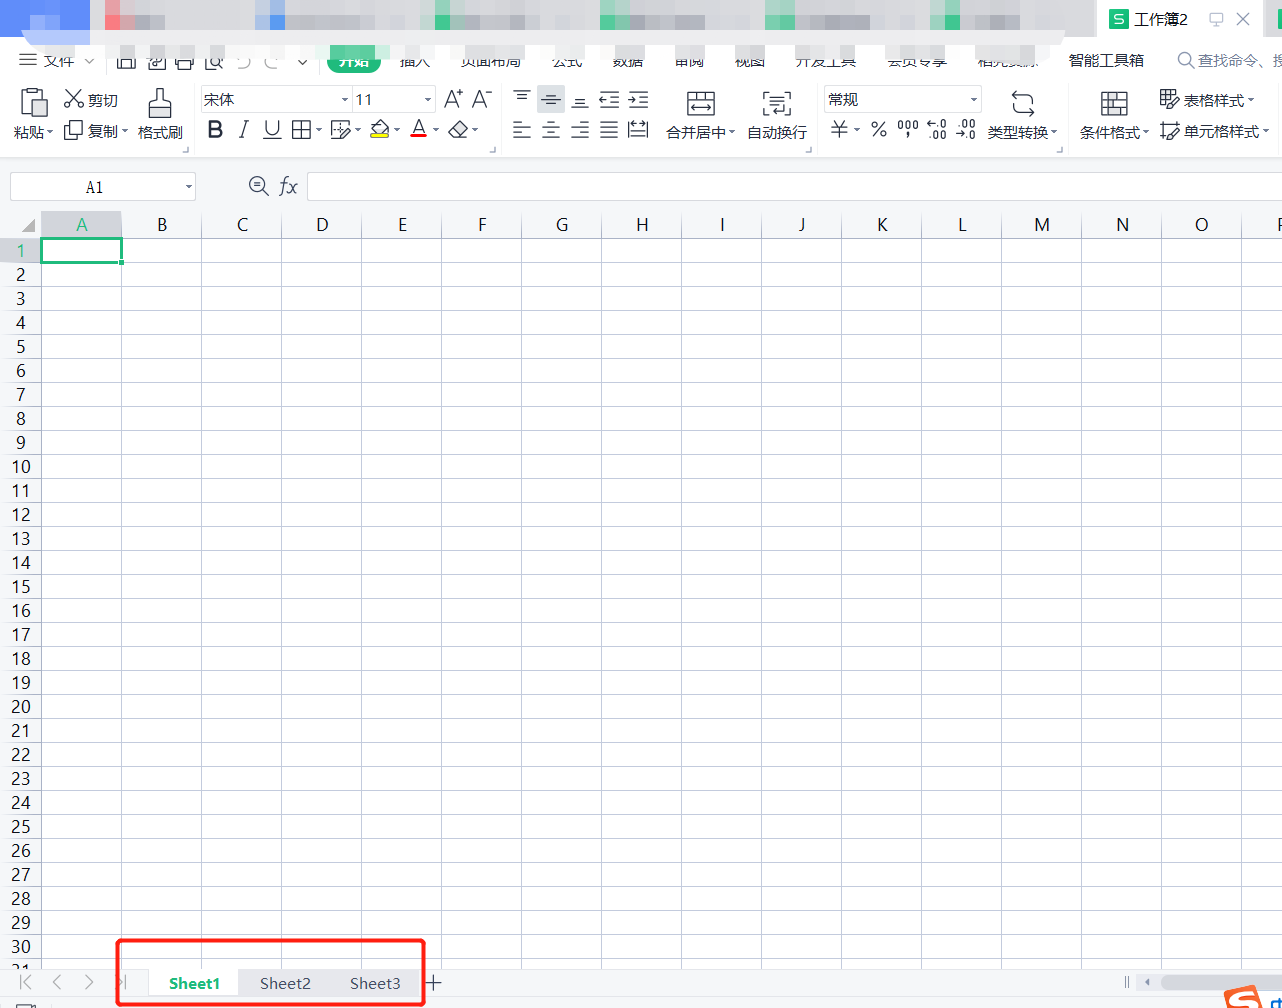The image size is (1282, 1008).
Task: Toggle Bold formatting
Action: point(215,130)
